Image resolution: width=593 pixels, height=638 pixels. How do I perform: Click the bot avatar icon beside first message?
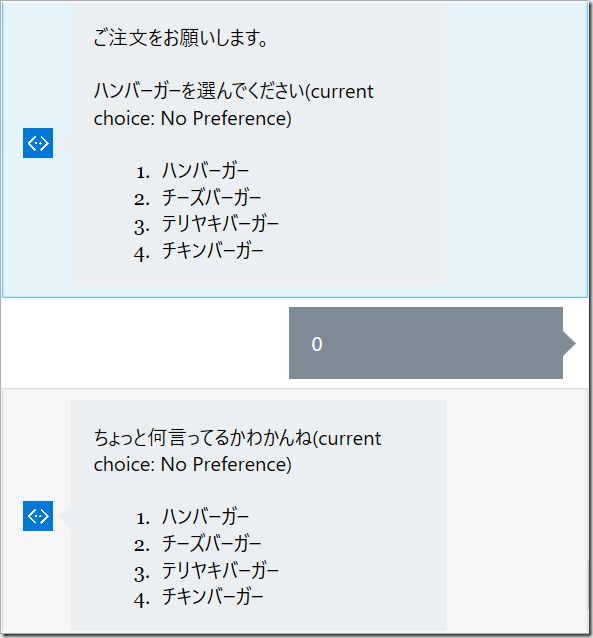(x=38, y=143)
